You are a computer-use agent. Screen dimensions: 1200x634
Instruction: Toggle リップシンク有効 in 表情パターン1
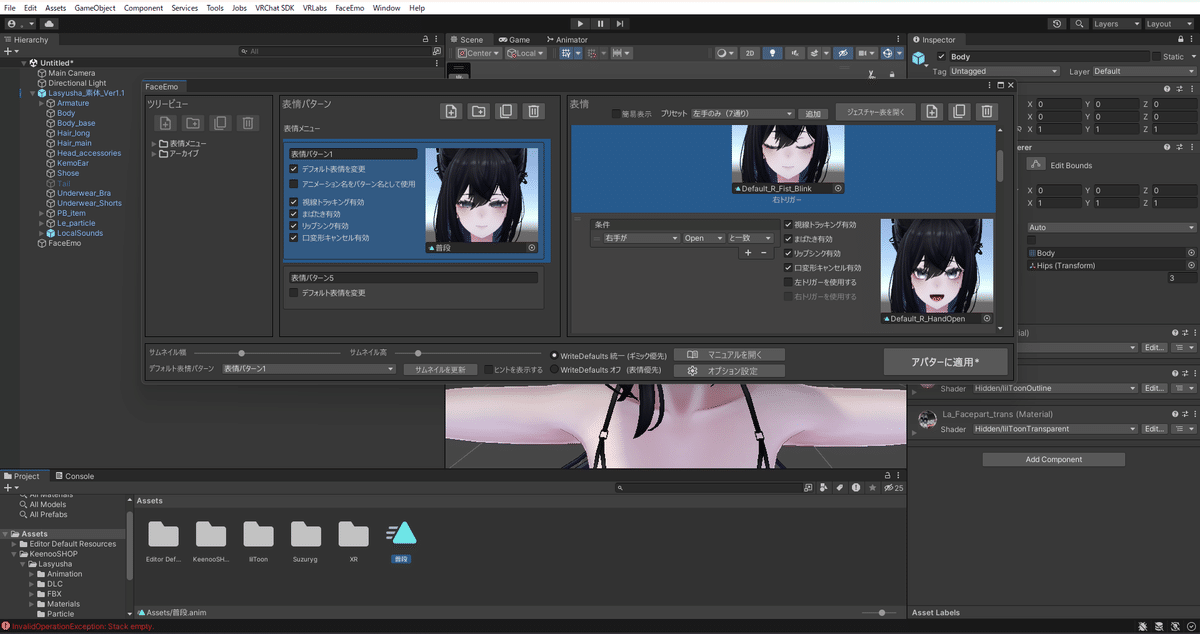[x=294, y=226]
